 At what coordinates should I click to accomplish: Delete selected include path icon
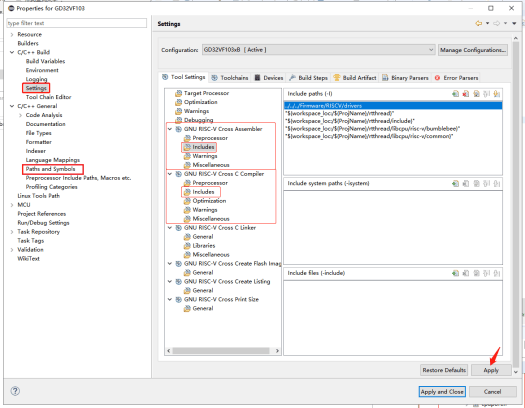[x=466, y=94]
